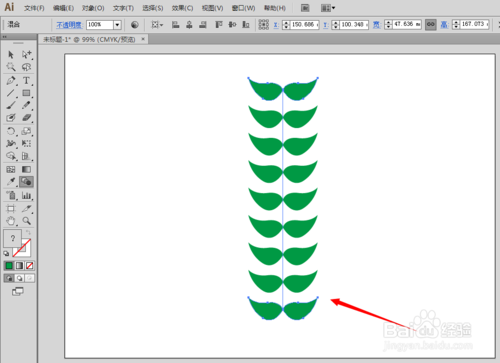Click the X coordinate value field
This screenshot has height=363, width=500.
[x=305, y=24]
